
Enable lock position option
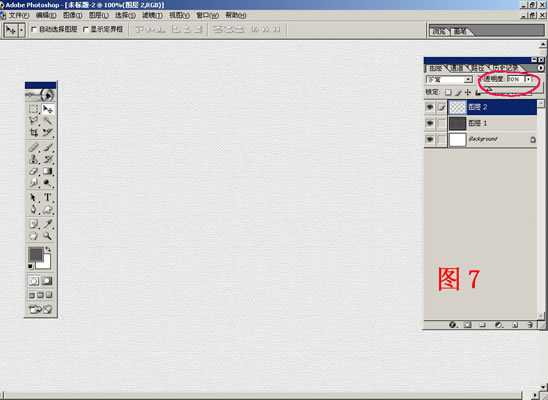coord(468,92)
